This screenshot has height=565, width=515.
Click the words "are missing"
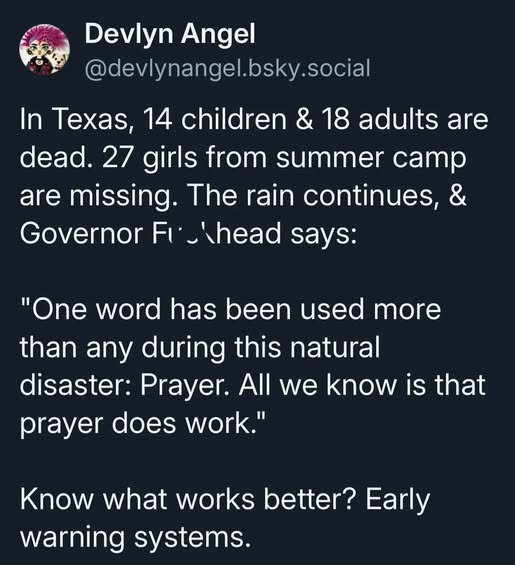click(96, 196)
